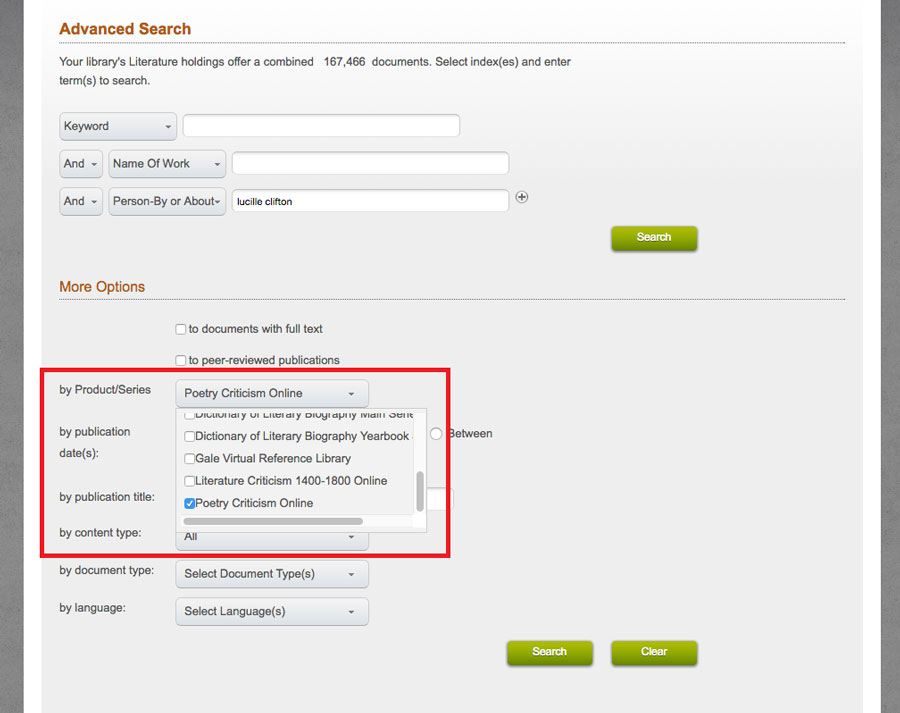900x713 pixels.
Task: Collapse the Product/Series dropdown
Action: [x=271, y=393]
